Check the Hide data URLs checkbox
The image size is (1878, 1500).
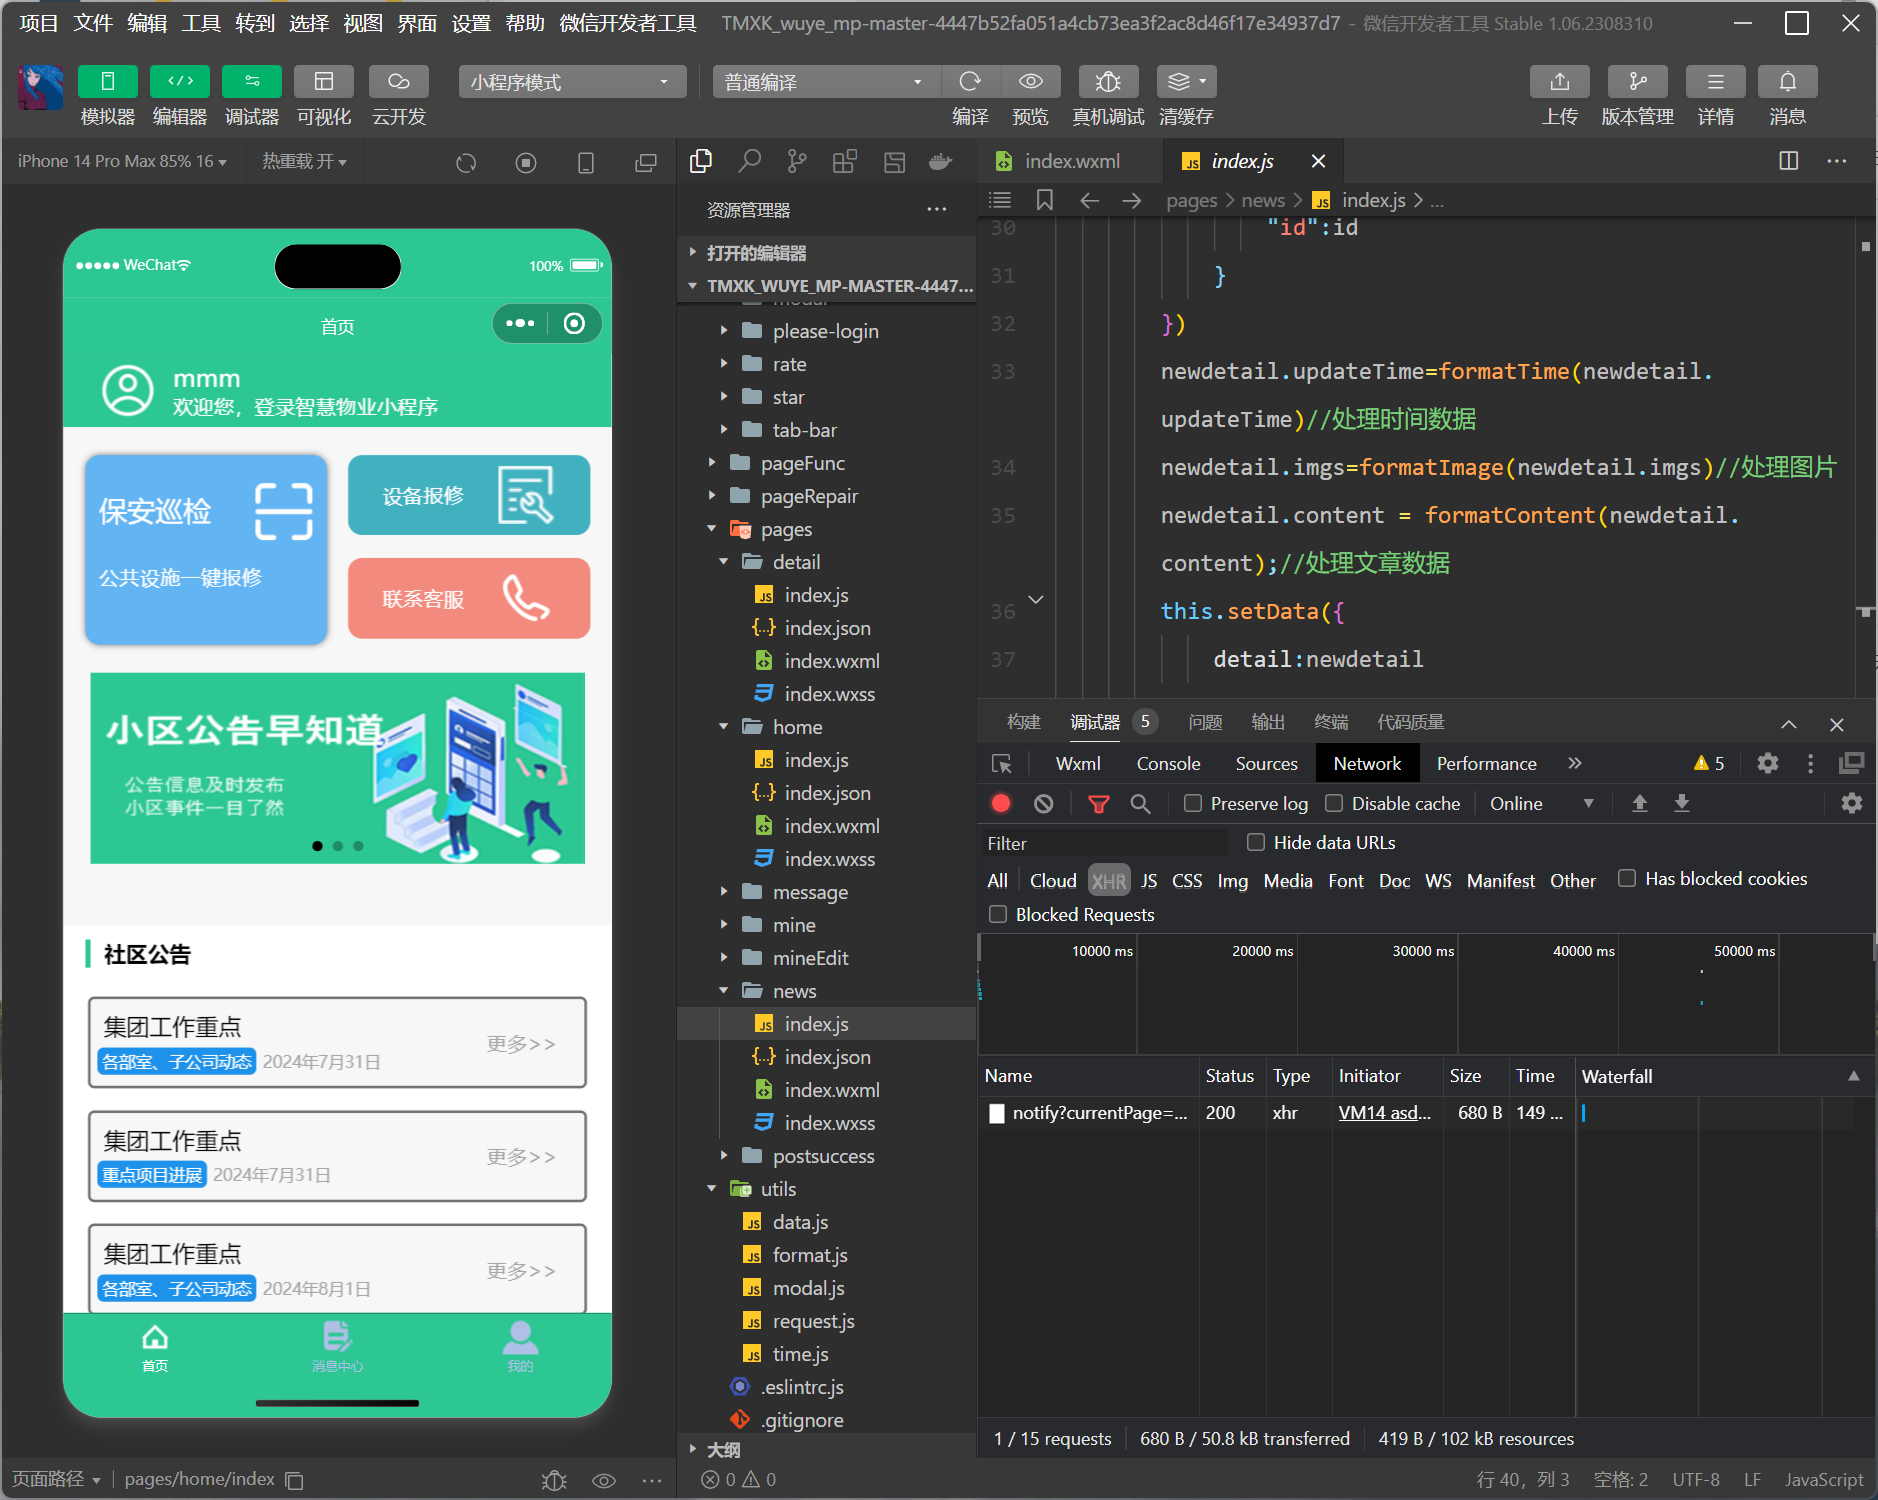1256,842
